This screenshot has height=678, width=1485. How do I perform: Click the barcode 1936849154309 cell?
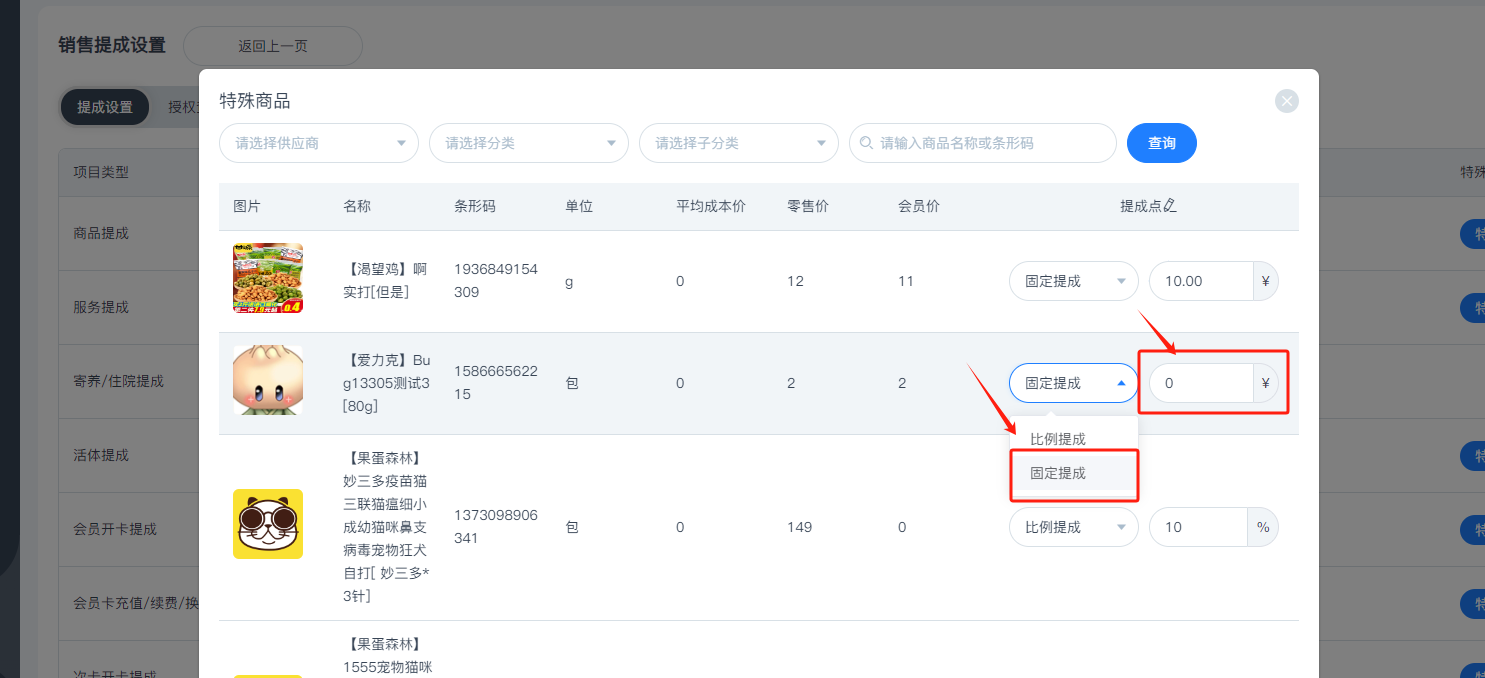click(495, 281)
